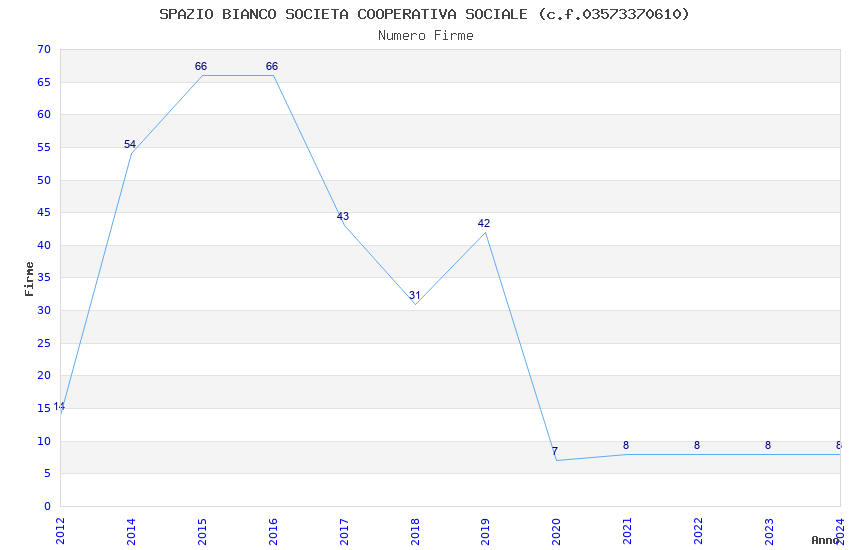Viewport: 850px width, 550px height.
Task: Click the data label '66' above 2016
Action: point(272,66)
